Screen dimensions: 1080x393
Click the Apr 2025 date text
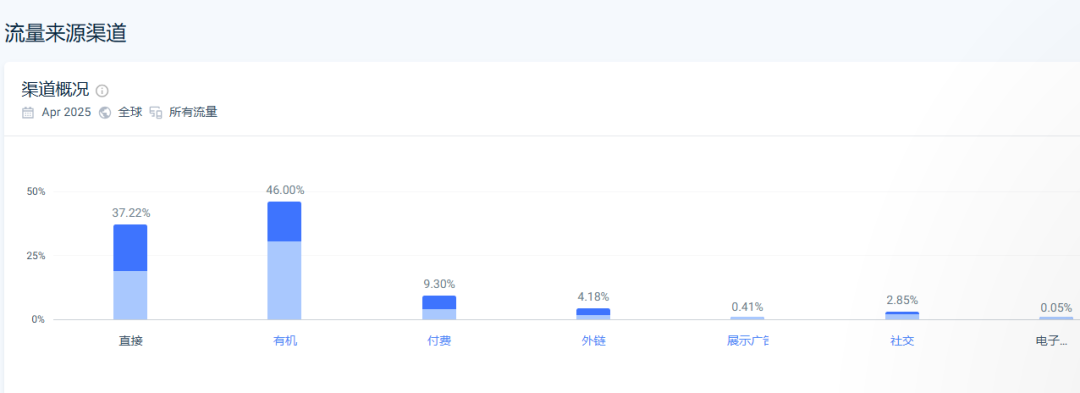point(66,113)
